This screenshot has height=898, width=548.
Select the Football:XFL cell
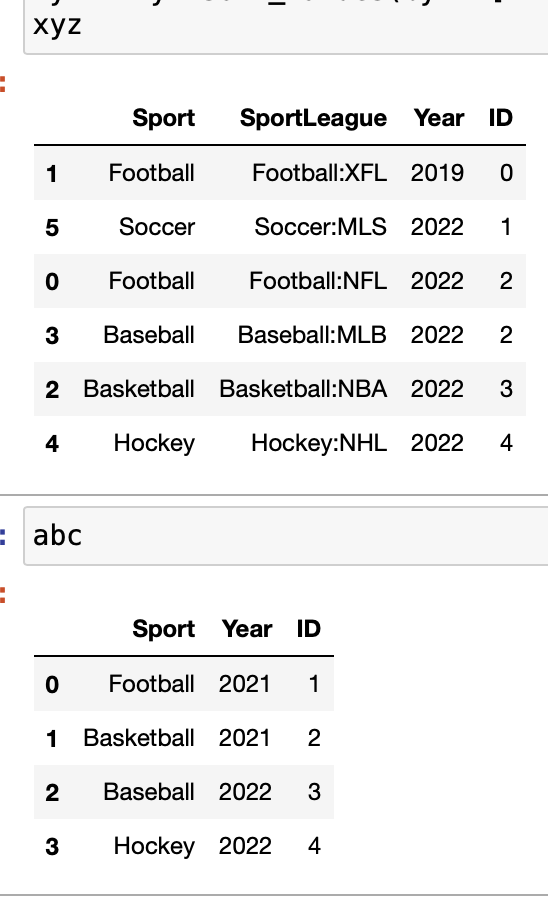point(320,173)
